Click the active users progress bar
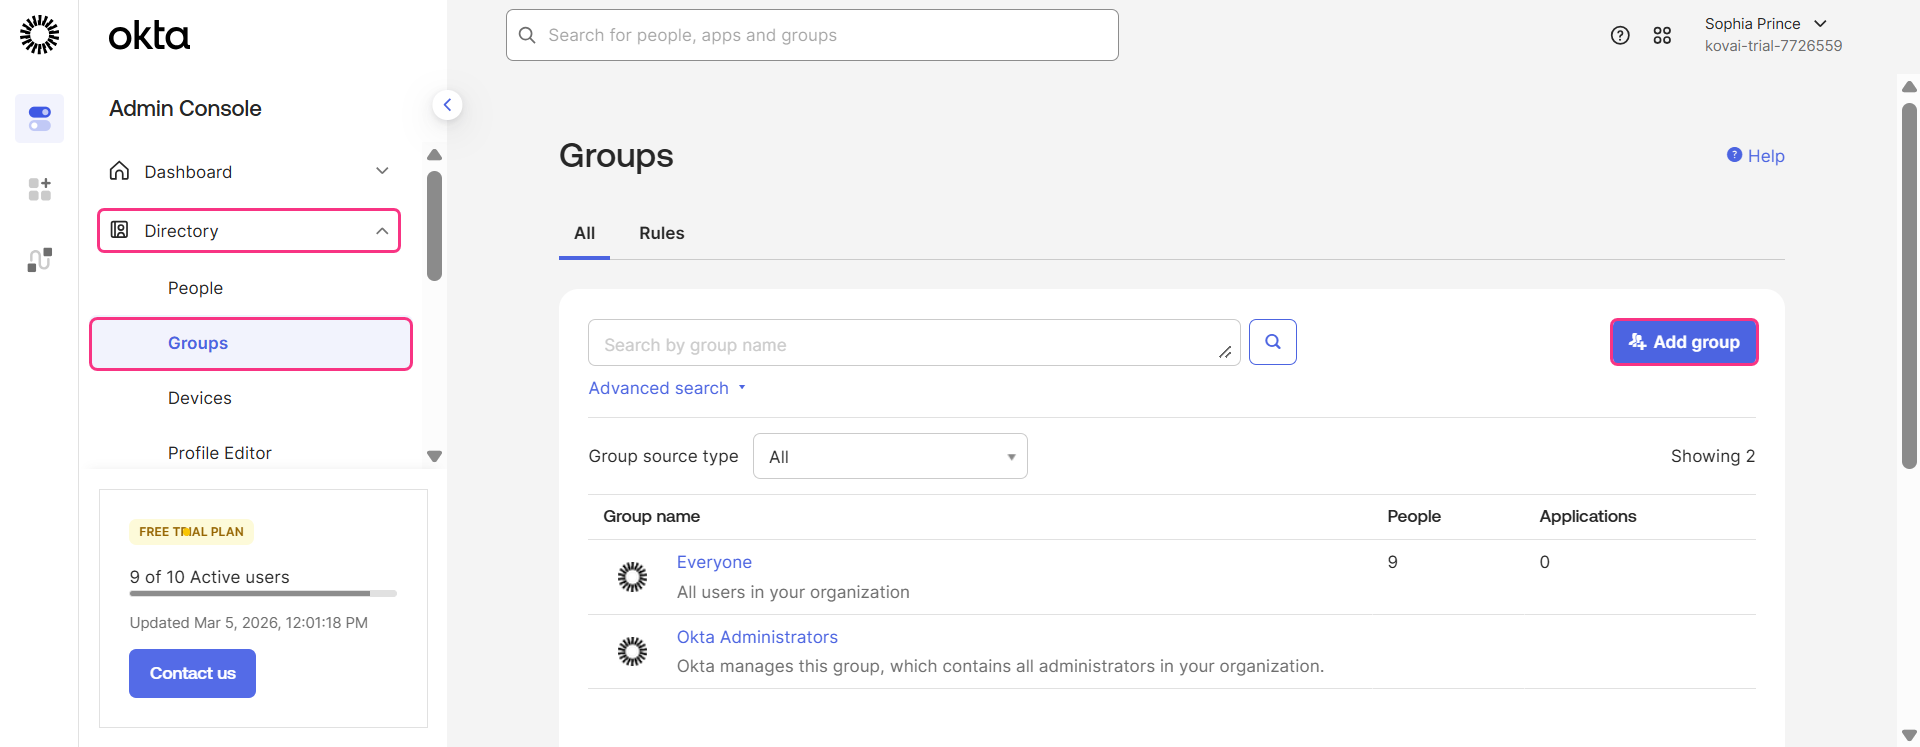1920x747 pixels. pyautogui.click(x=263, y=594)
